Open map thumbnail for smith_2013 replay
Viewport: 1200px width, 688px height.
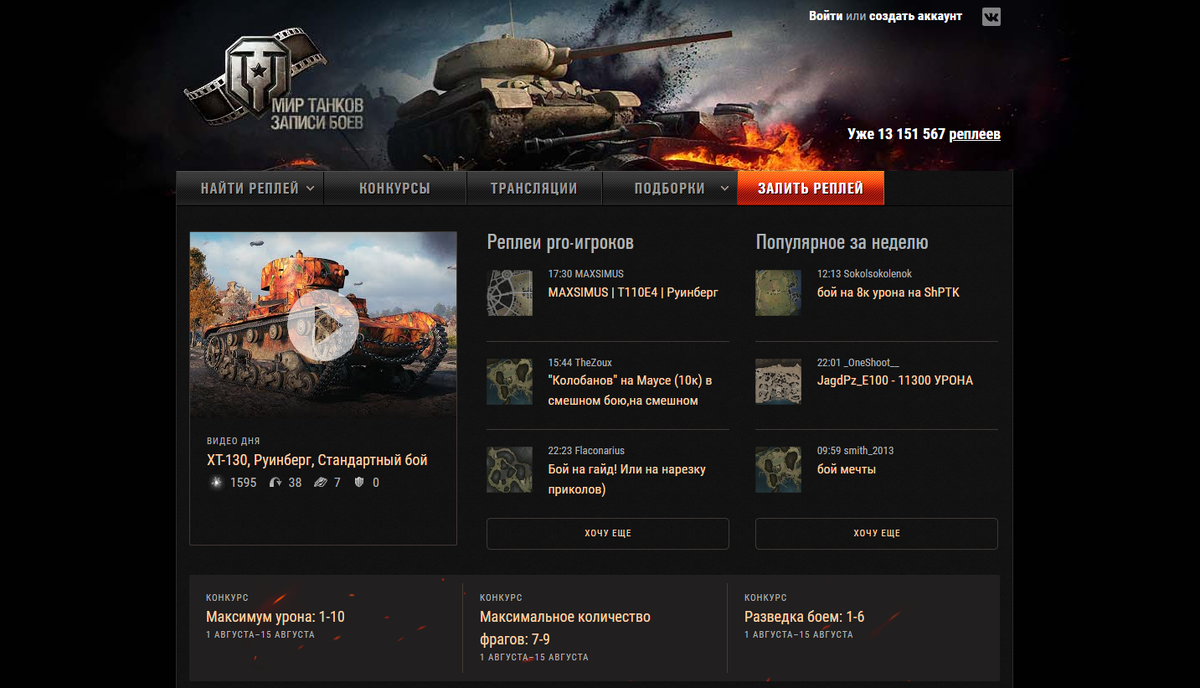778,470
